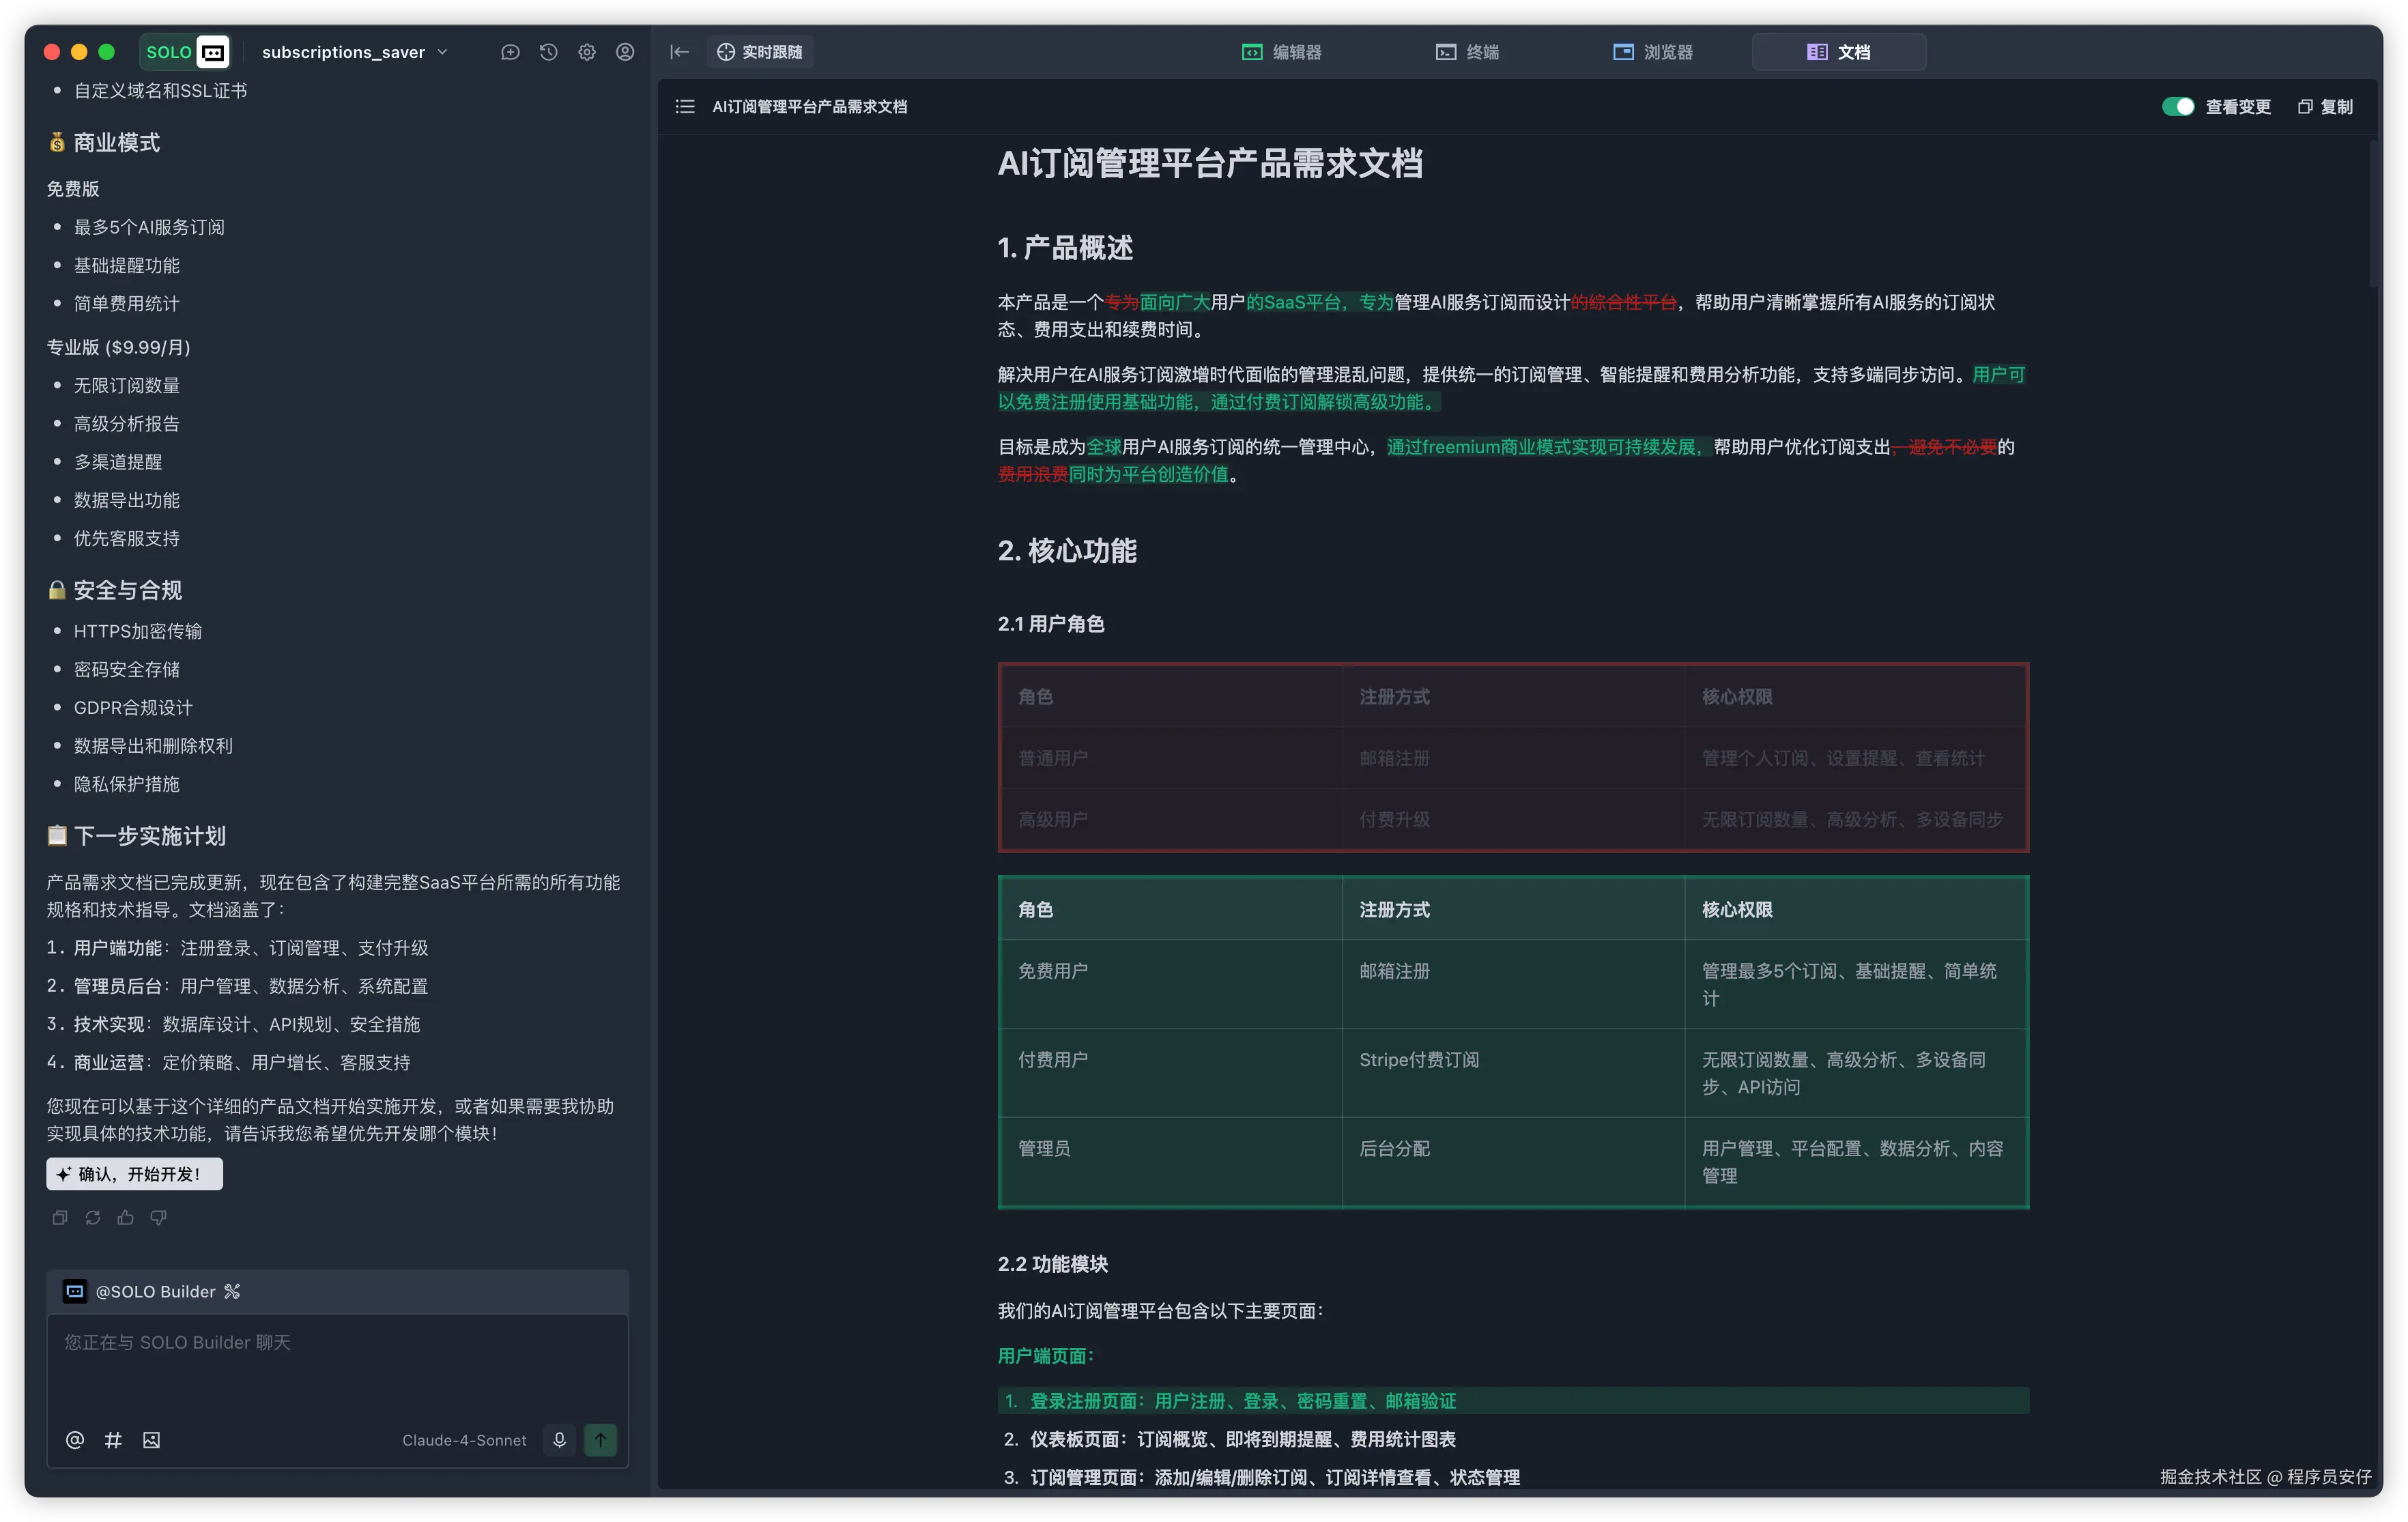This screenshot has height=1522, width=2408.
Task: Open the settings gear icon
Action: [x=587, y=52]
